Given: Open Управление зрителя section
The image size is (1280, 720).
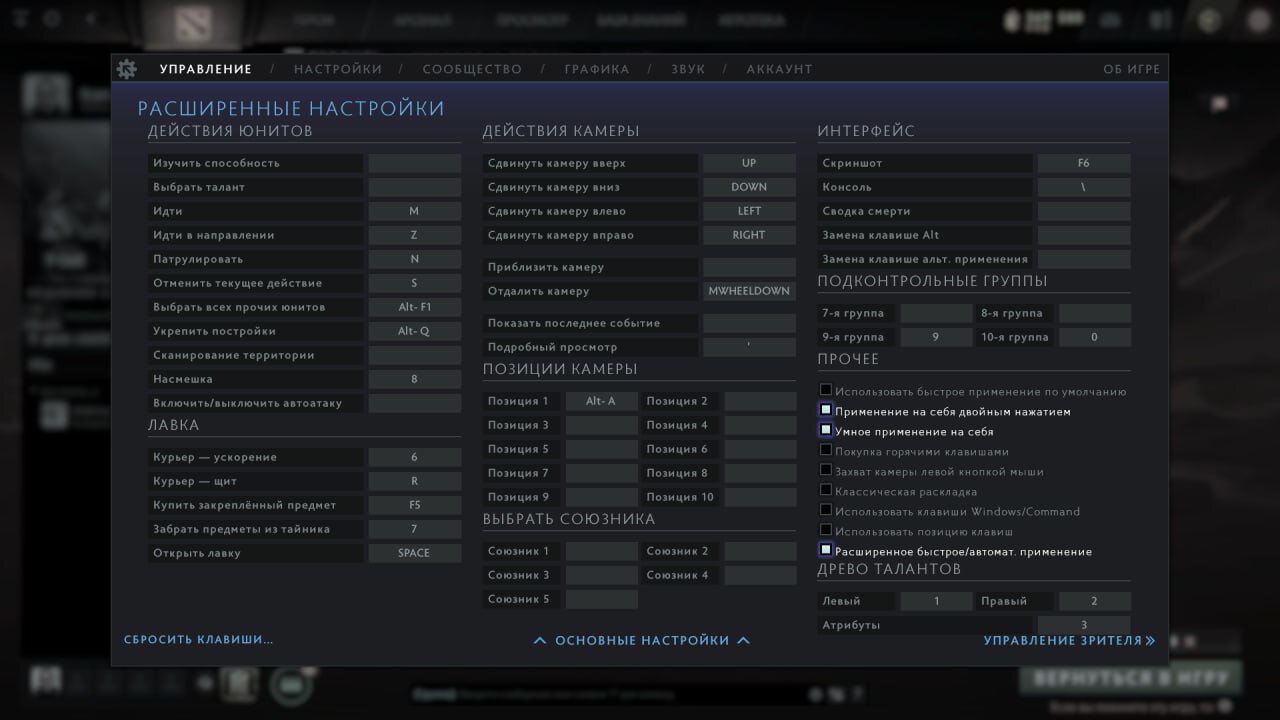Looking at the screenshot, I should 1062,640.
